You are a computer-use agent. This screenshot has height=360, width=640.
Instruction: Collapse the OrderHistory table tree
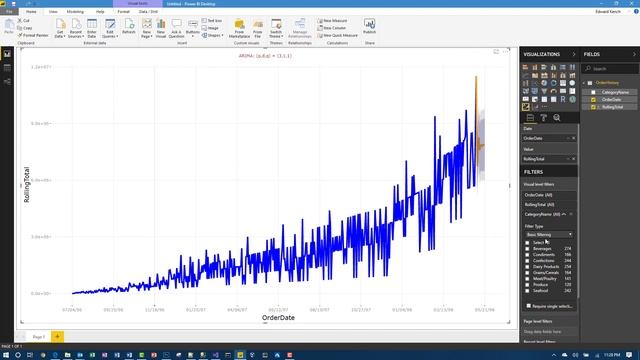click(x=584, y=83)
